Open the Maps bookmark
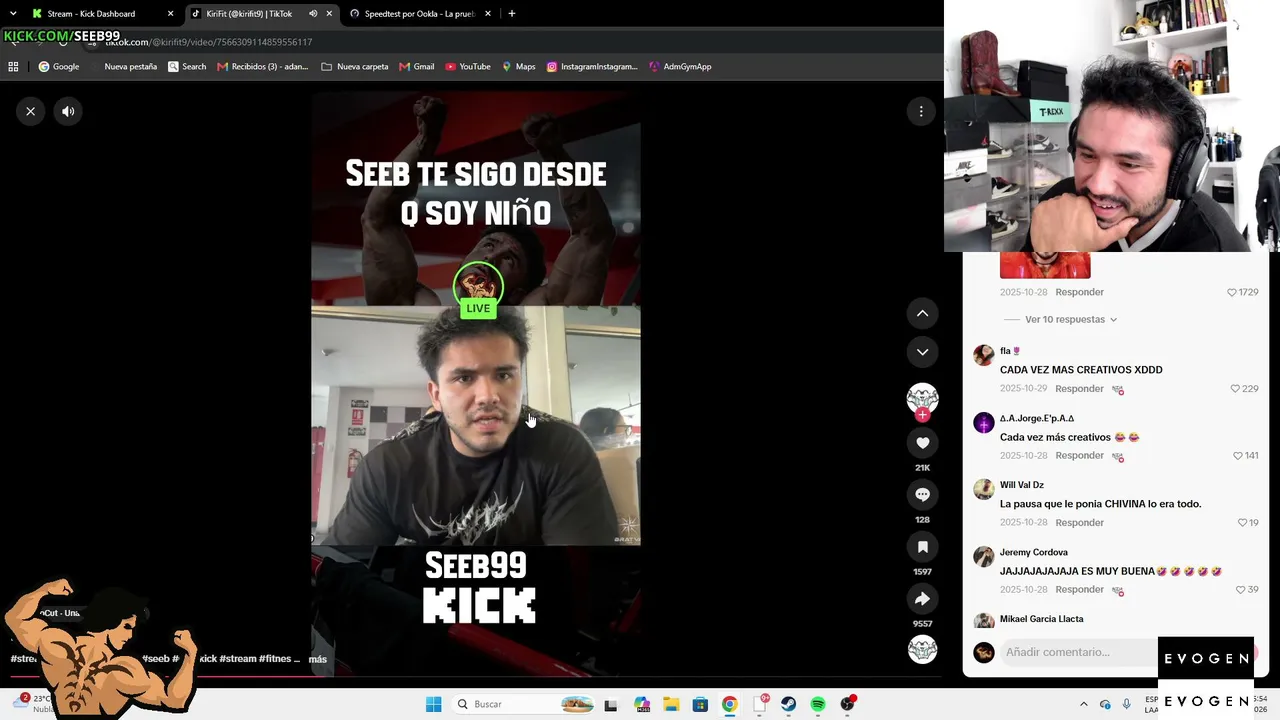 pyautogui.click(x=519, y=67)
